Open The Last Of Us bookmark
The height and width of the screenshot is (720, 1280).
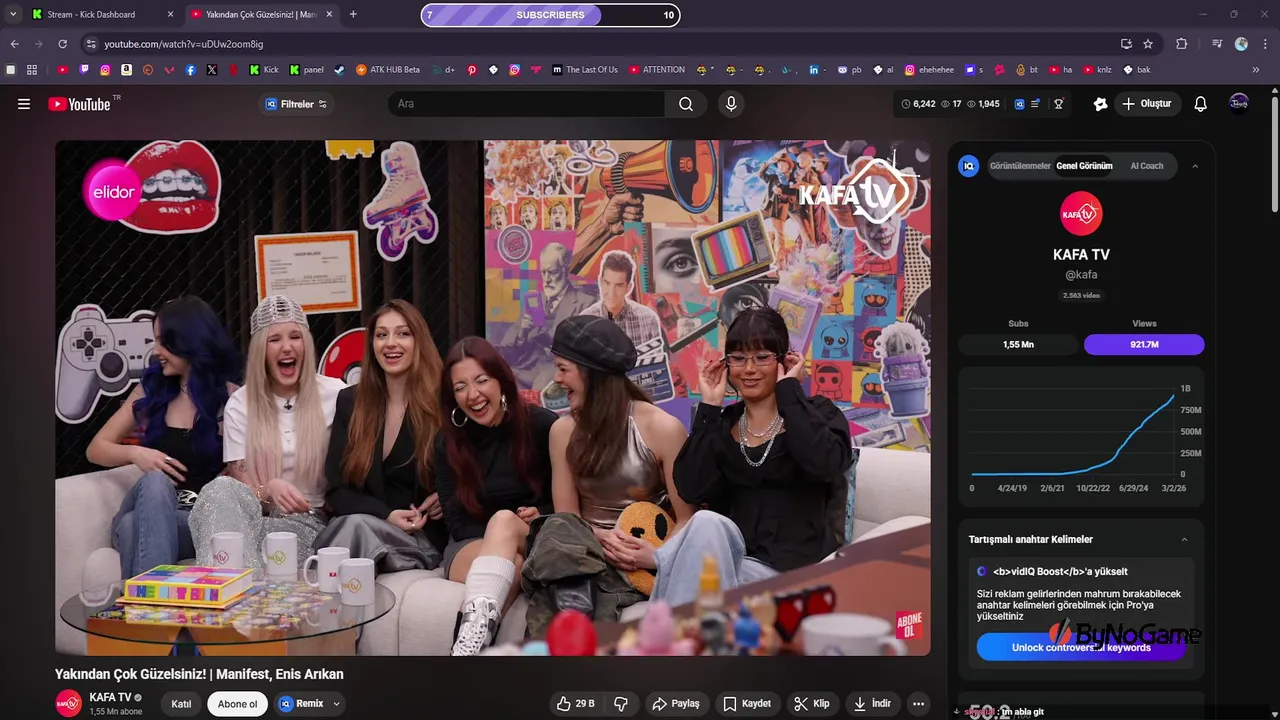click(585, 70)
